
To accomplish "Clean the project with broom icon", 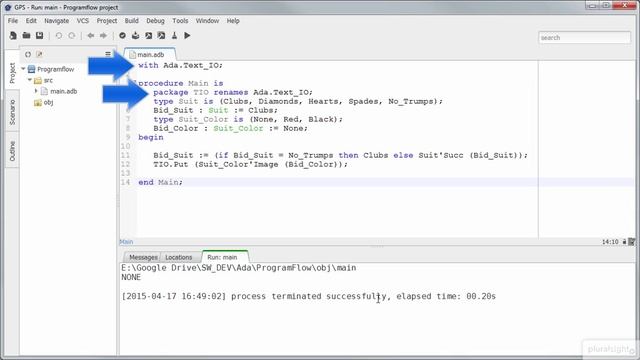I will coord(174,36).
